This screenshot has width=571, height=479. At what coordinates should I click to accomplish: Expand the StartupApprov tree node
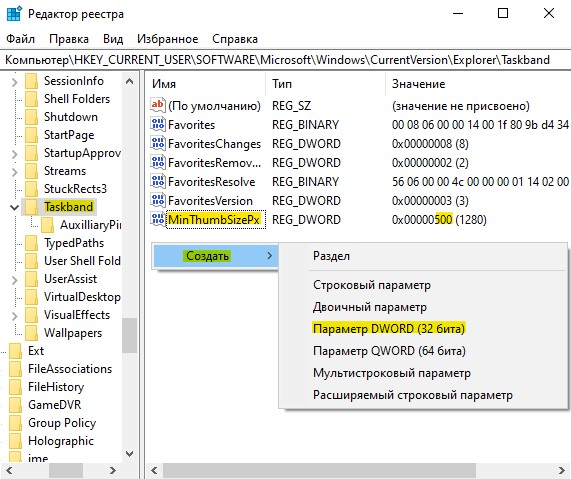click(14, 154)
